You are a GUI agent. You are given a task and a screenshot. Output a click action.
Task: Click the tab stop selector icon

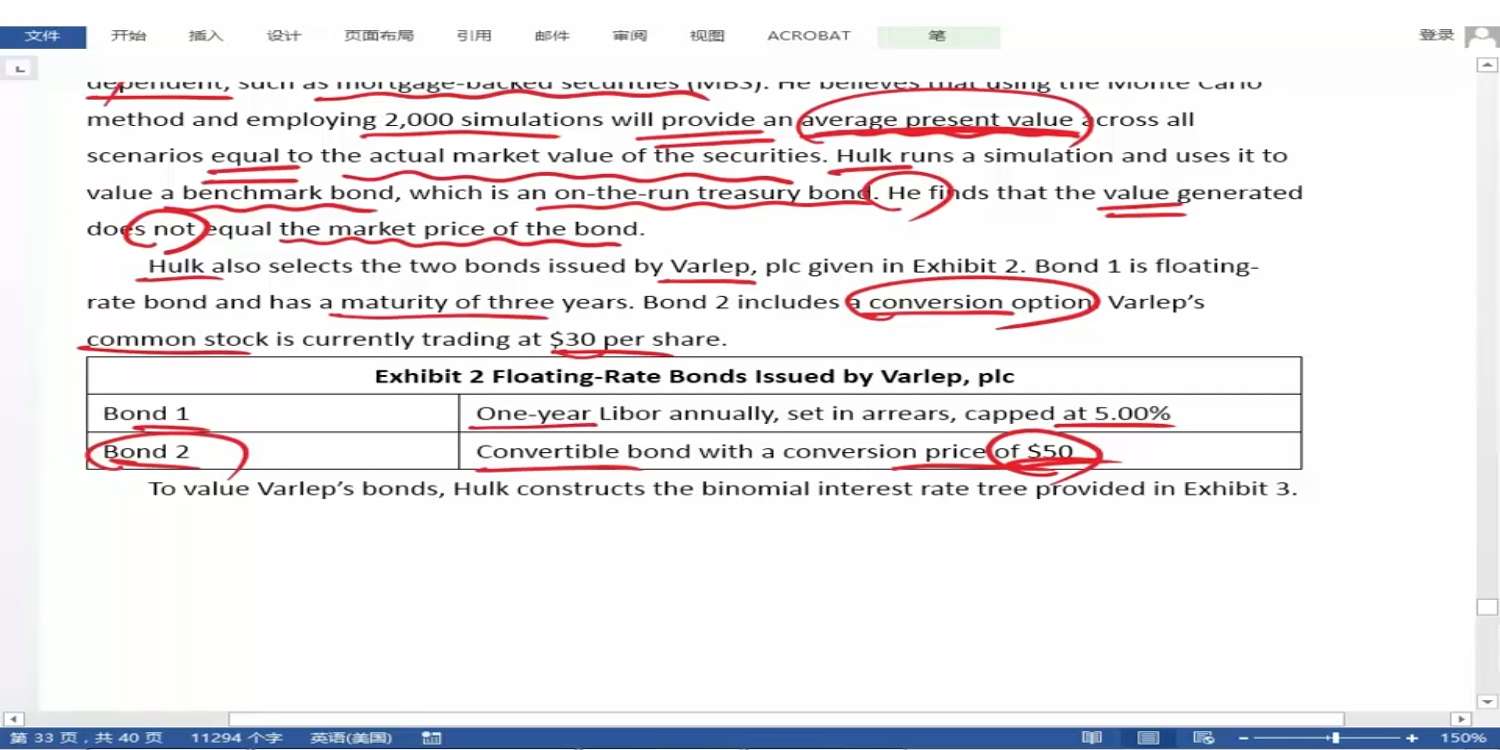[x=20, y=68]
